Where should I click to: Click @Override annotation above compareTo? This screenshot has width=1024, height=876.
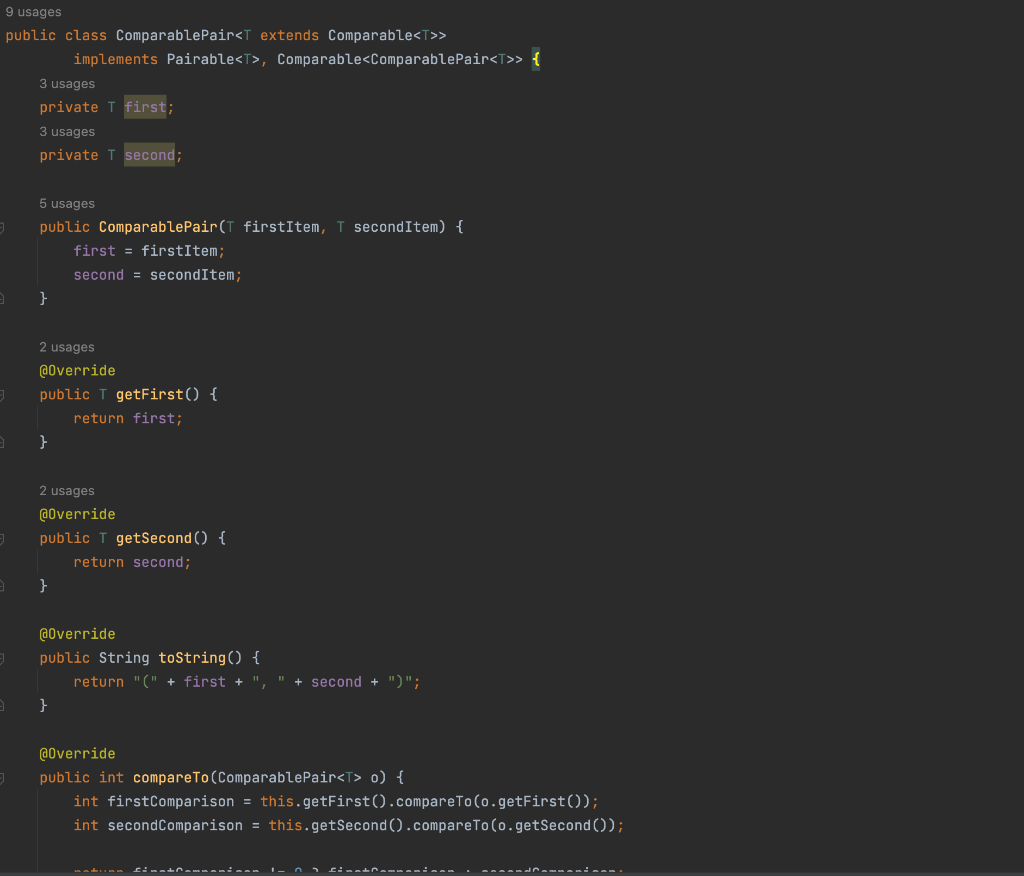tap(77, 754)
